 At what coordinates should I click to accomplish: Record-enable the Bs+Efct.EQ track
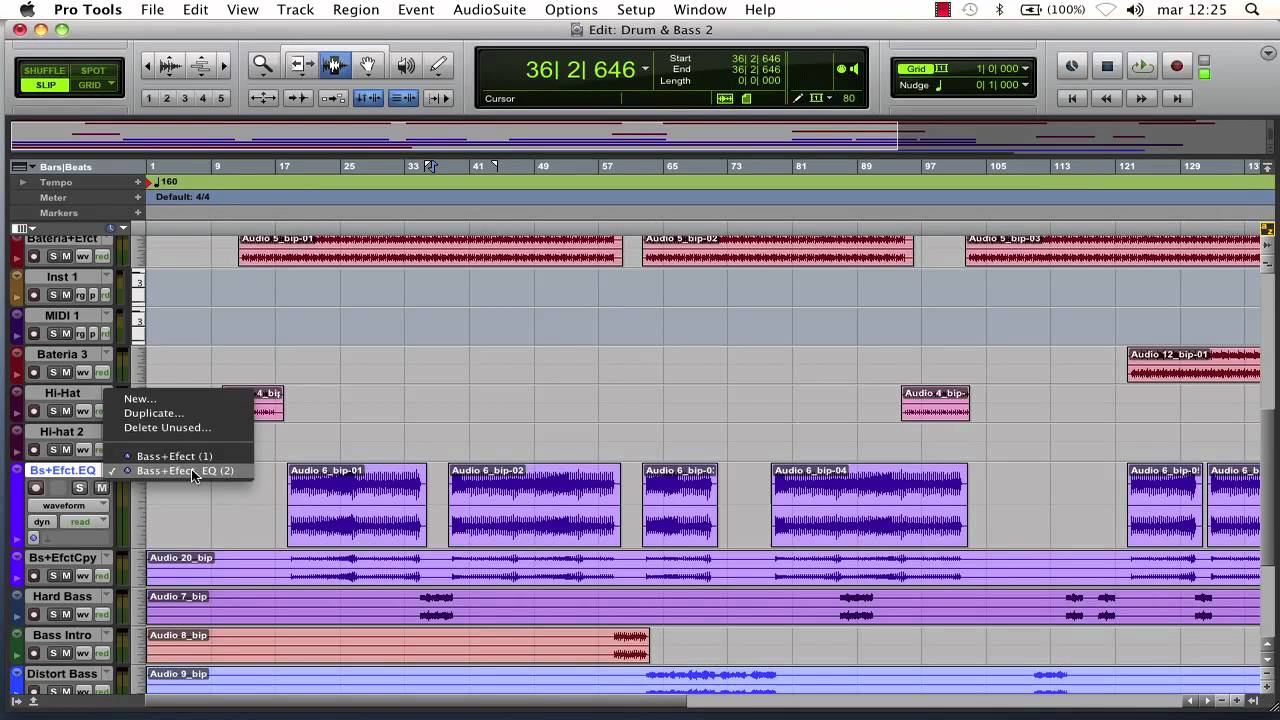click(37, 488)
